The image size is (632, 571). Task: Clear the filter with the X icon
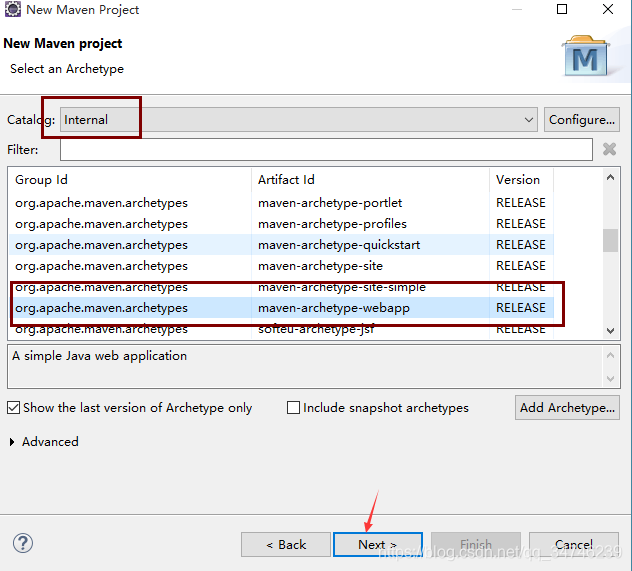coord(609,149)
